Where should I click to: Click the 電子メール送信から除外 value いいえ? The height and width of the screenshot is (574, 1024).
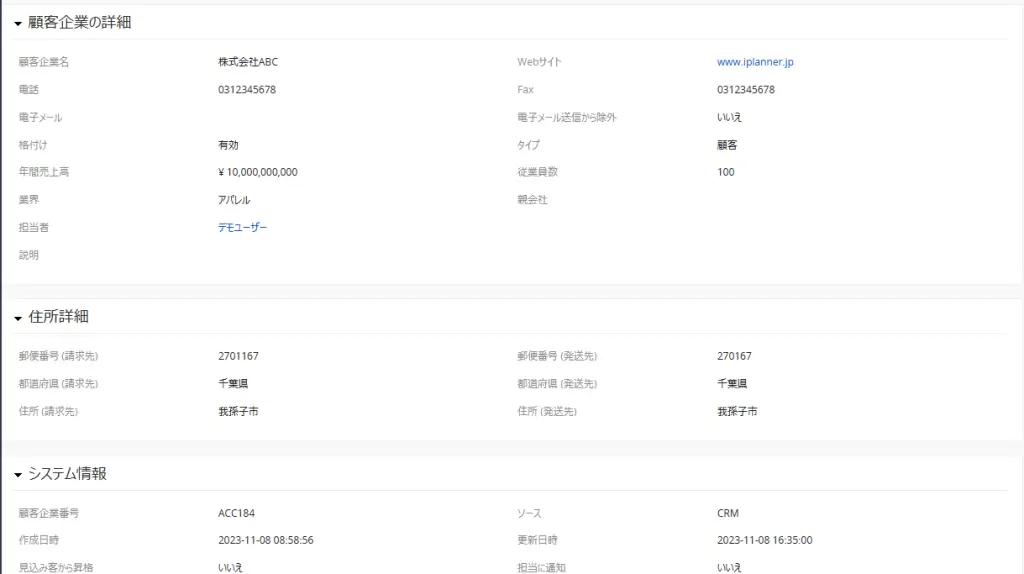pyautogui.click(x=729, y=117)
